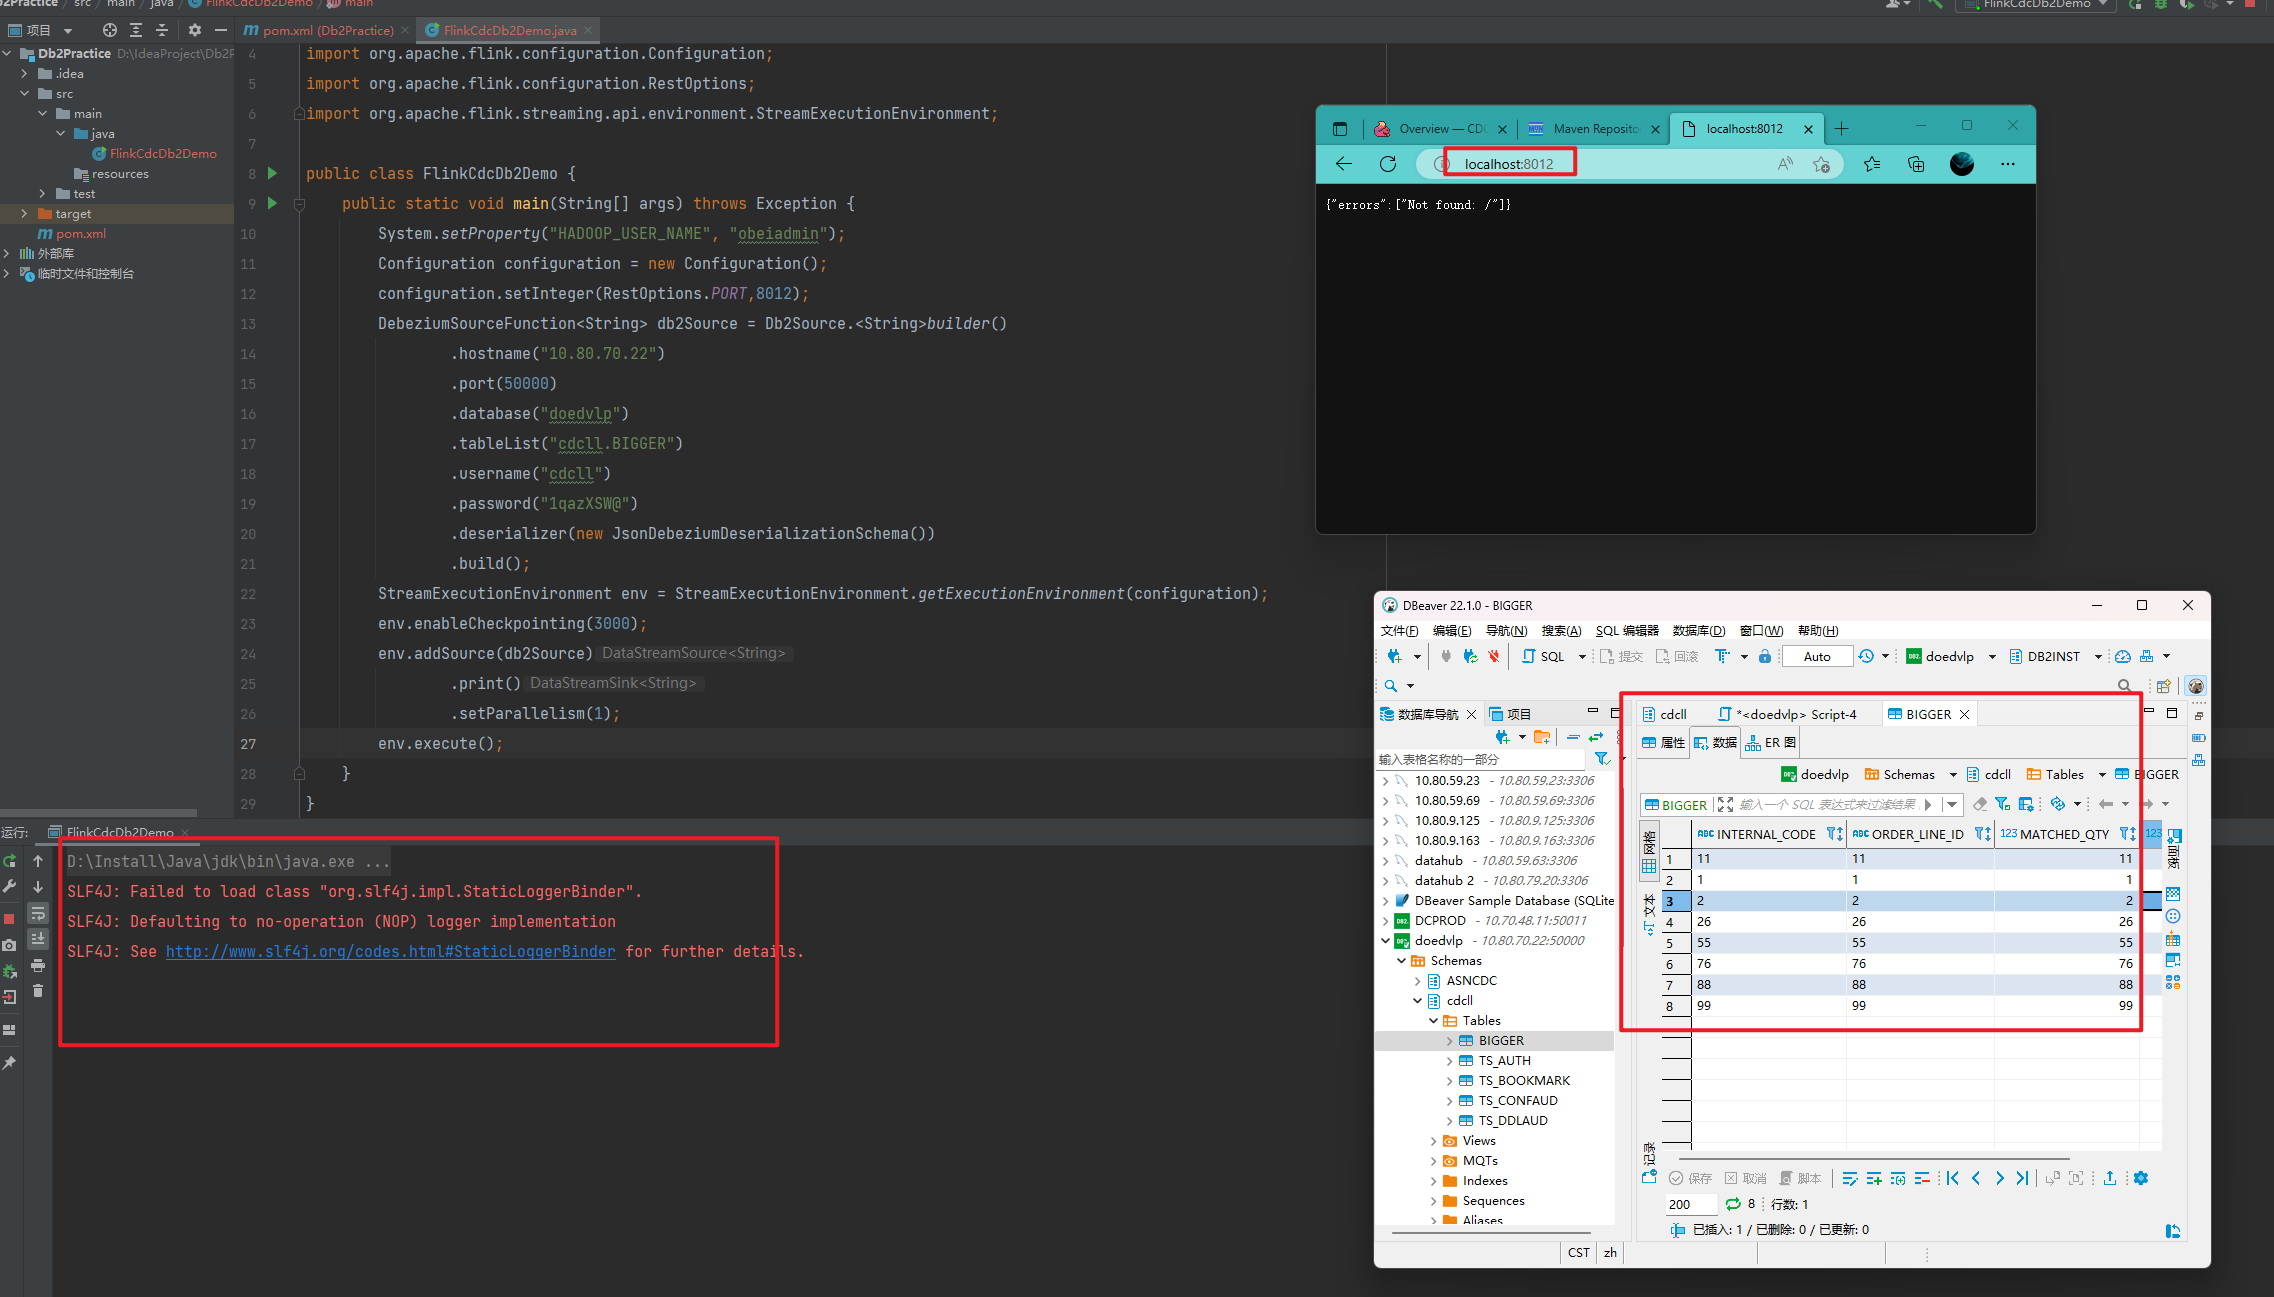
Task: Click DBeaver new connection plug icon
Action: click(1395, 656)
